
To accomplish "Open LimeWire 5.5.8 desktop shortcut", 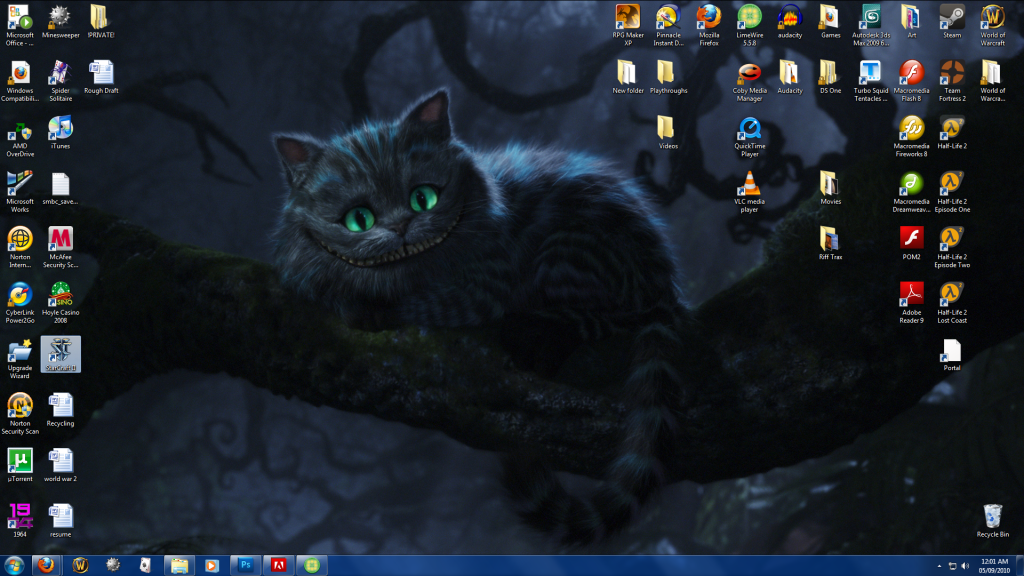I will 749,25.
